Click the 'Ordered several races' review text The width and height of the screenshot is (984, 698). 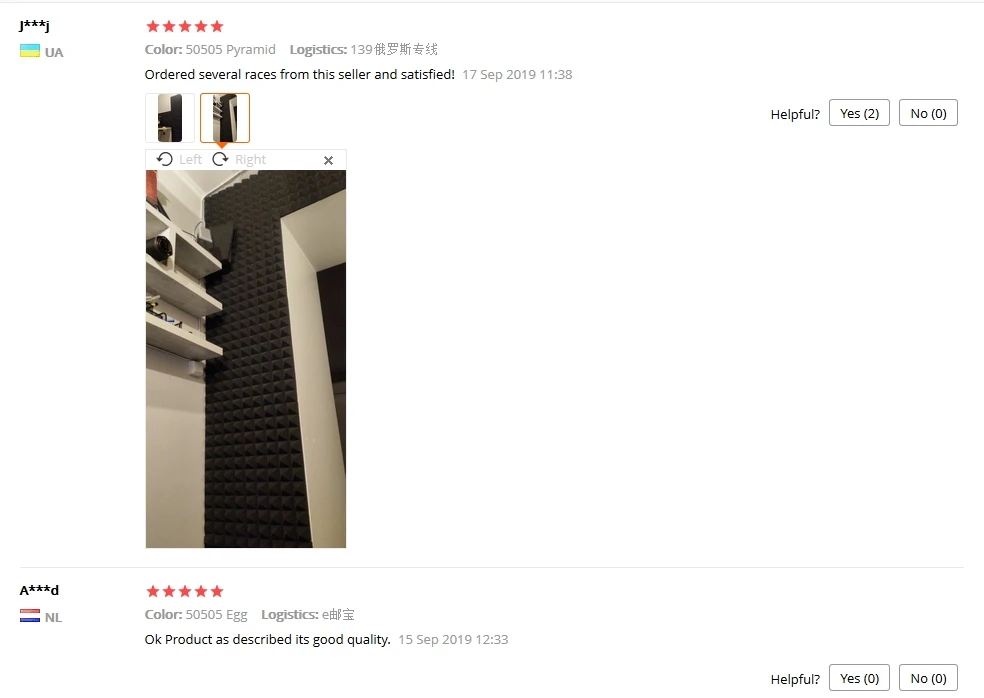[299, 74]
